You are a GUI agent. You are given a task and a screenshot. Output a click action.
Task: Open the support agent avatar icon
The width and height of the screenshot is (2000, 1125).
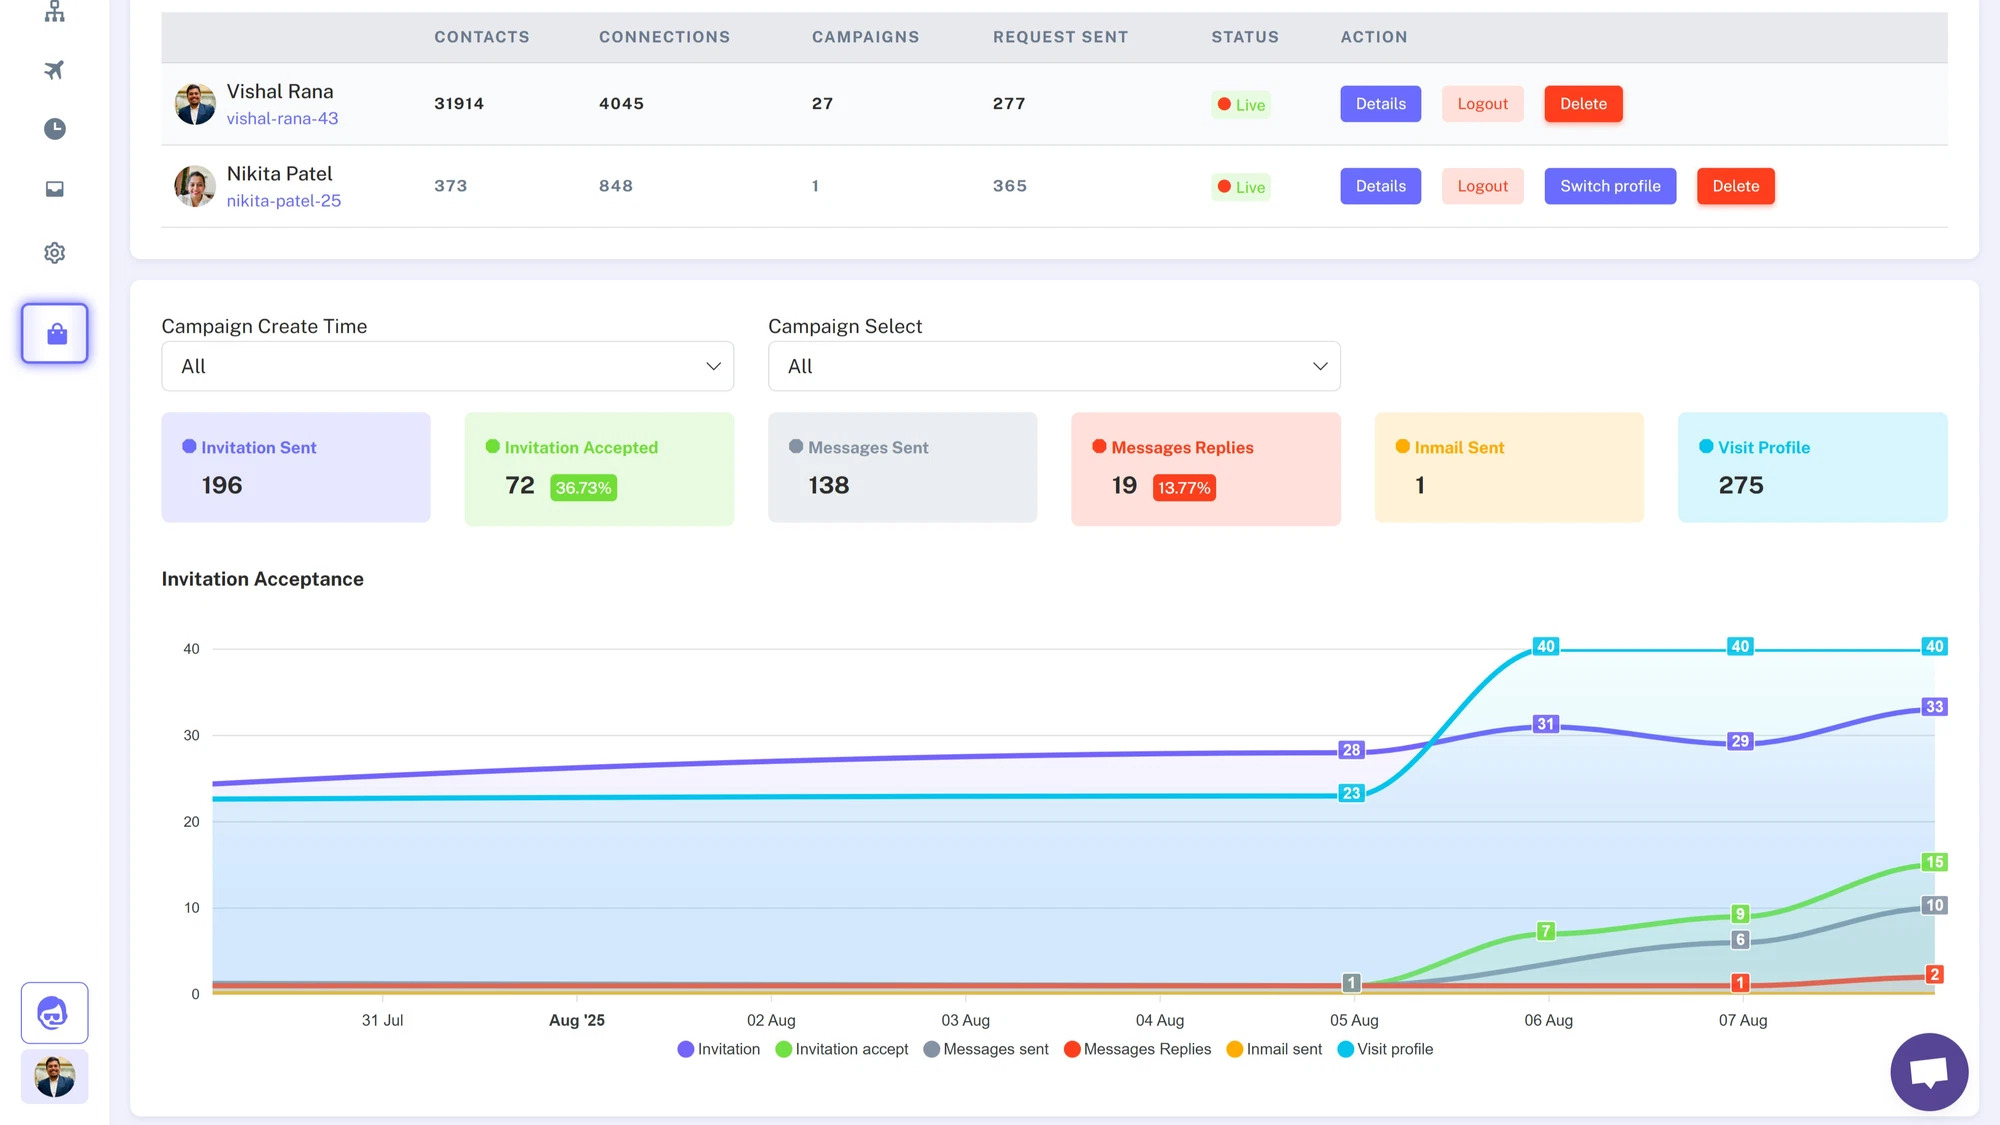54,1013
